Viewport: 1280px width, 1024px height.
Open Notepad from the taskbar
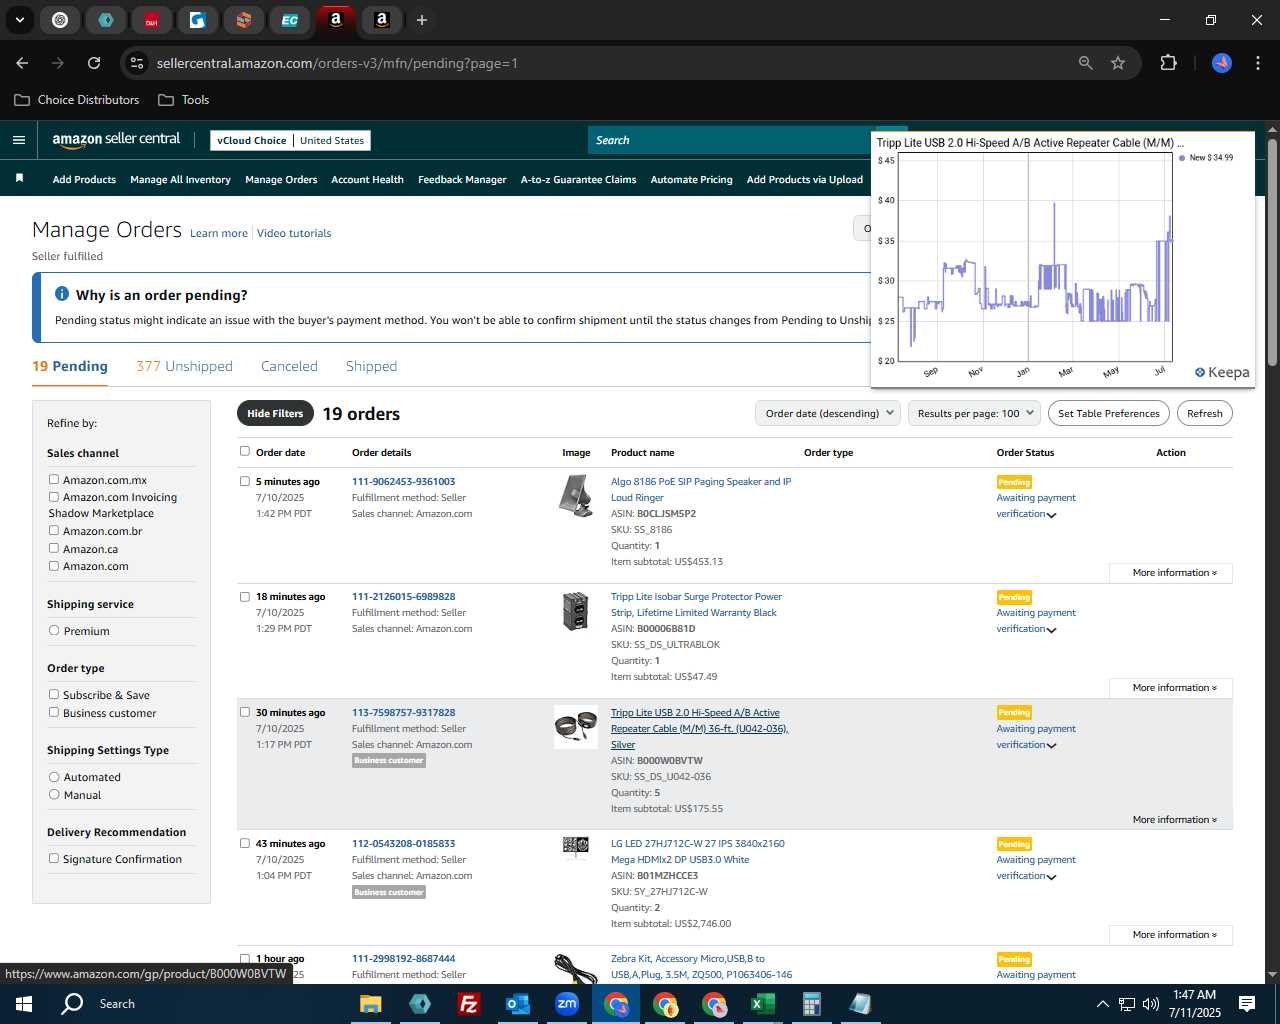[860, 1004]
